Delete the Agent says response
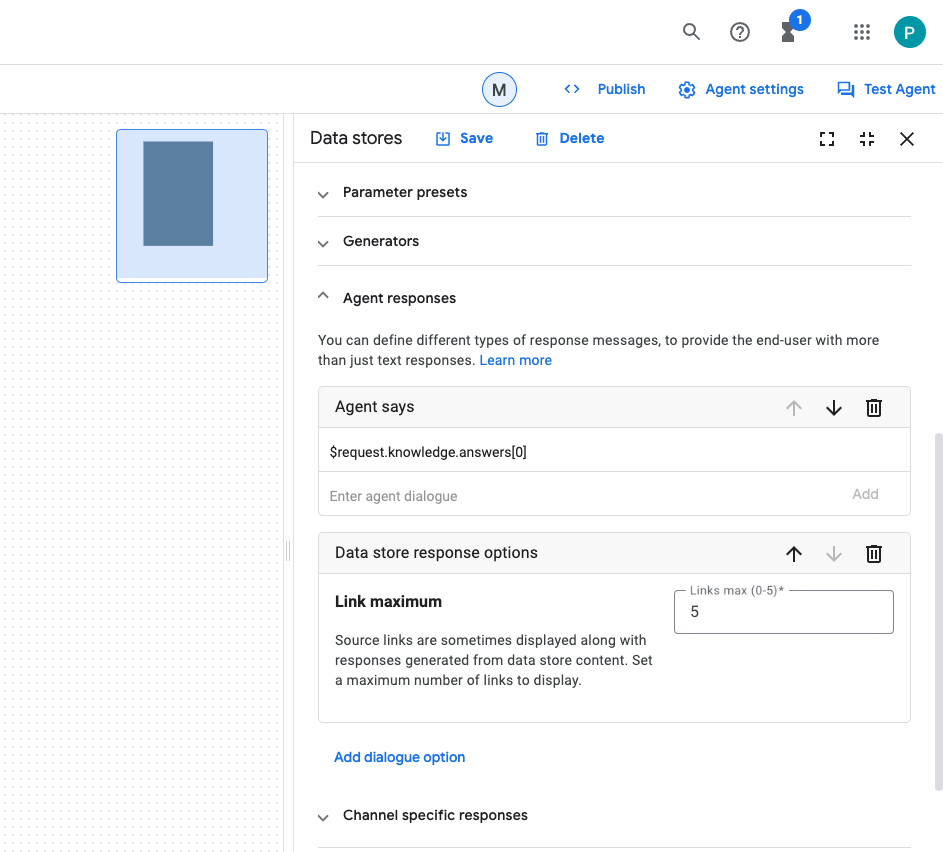943x852 pixels. pos(874,408)
